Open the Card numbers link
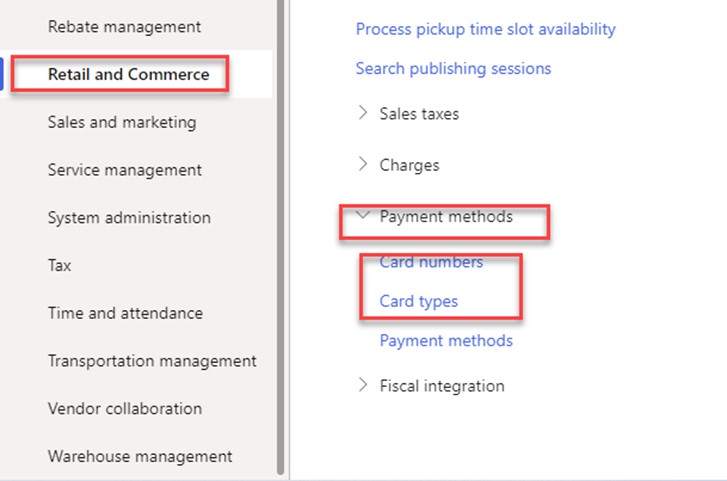 [x=431, y=262]
